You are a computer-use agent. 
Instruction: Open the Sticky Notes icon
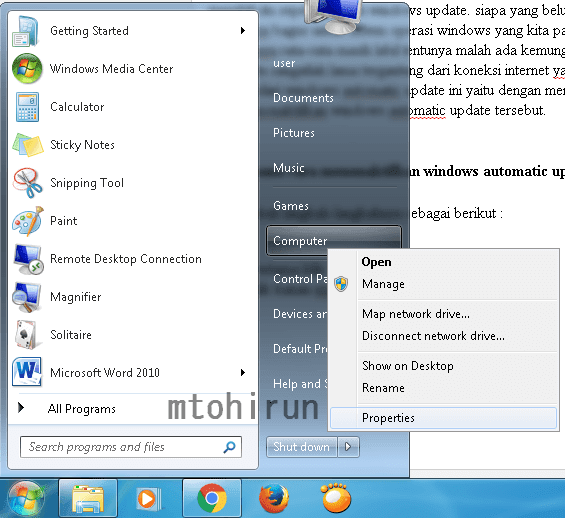tap(28, 145)
